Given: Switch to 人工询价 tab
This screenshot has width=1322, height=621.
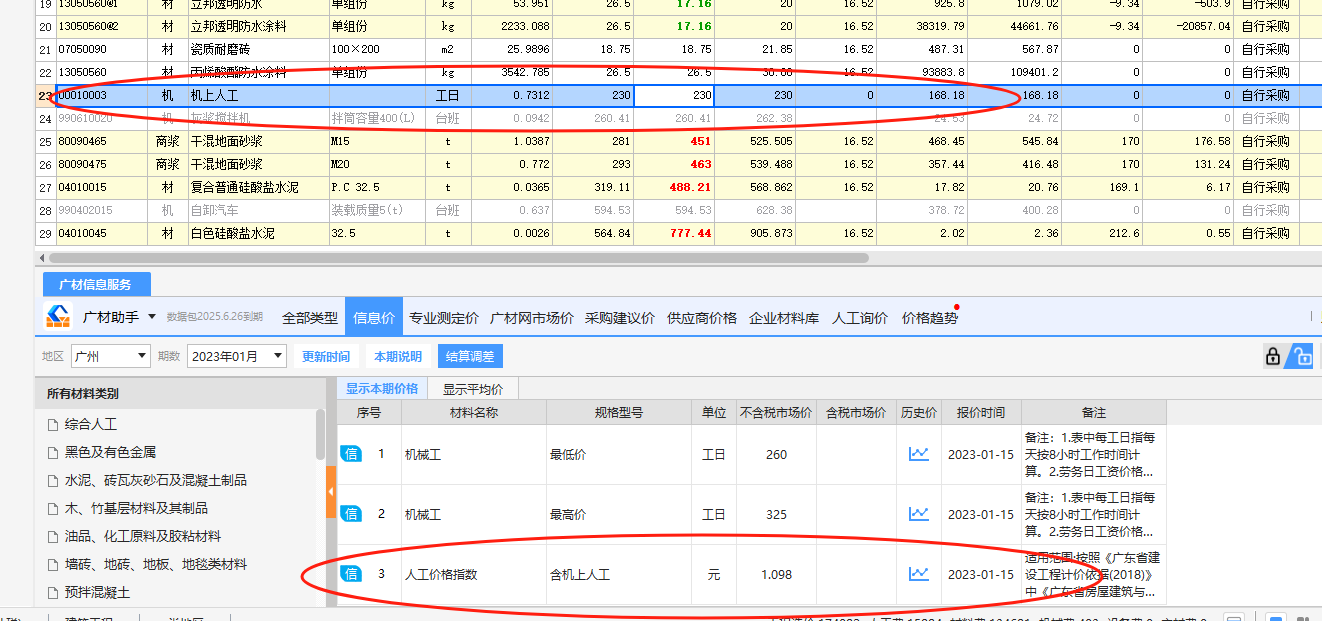Looking at the screenshot, I should pyautogui.click(x=860, y=318).
